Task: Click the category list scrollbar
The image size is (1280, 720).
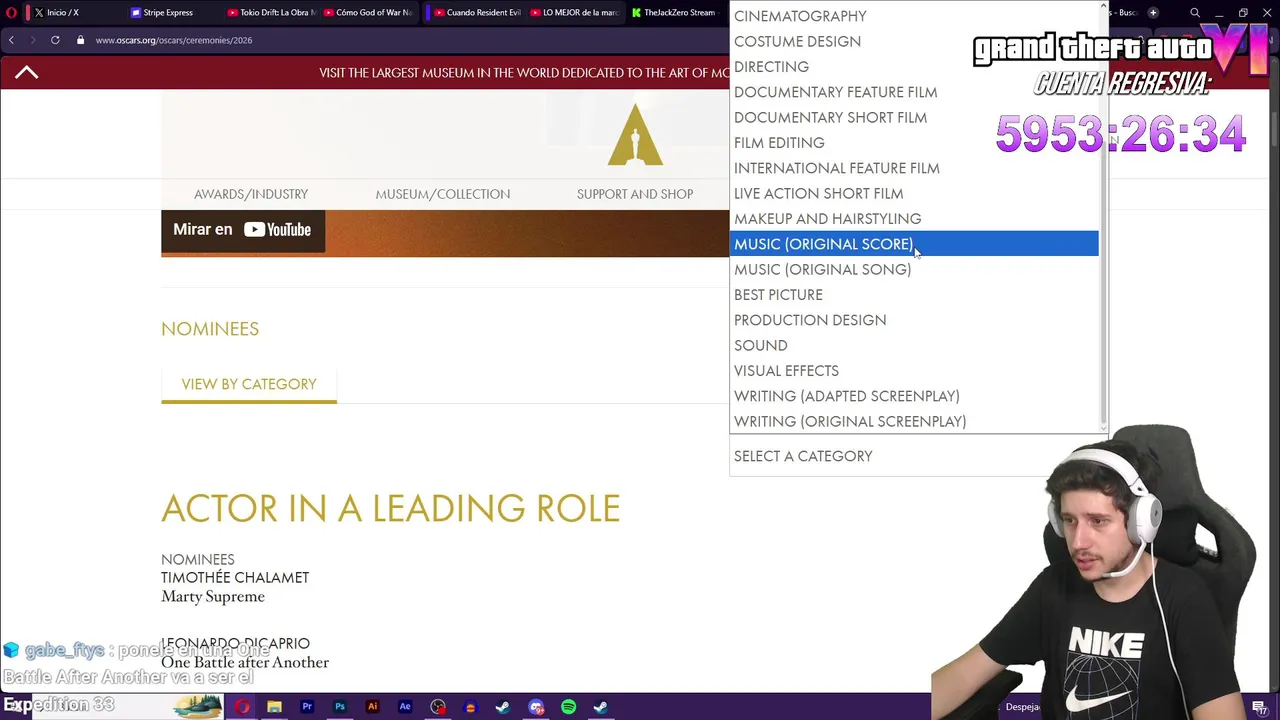Action: click(1103, 217)
